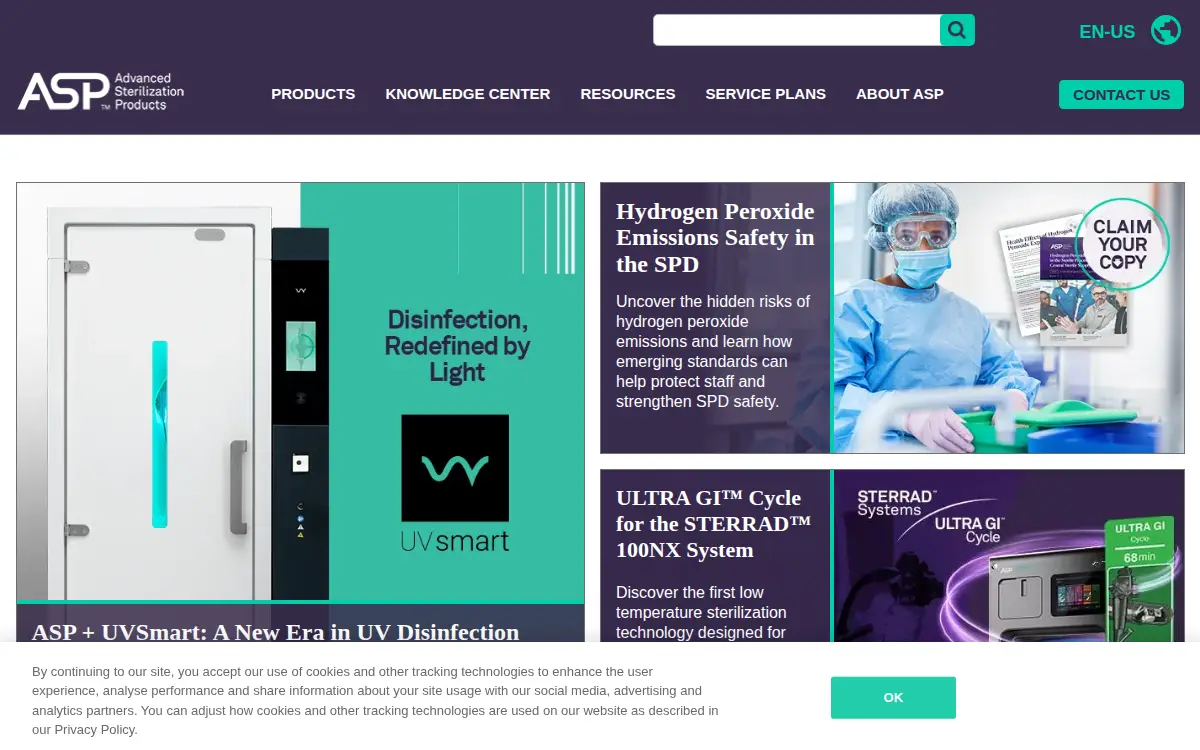
Task: Open the Hydrogen Peroxide Emissions Safety headline
Action: pos(715,238)
